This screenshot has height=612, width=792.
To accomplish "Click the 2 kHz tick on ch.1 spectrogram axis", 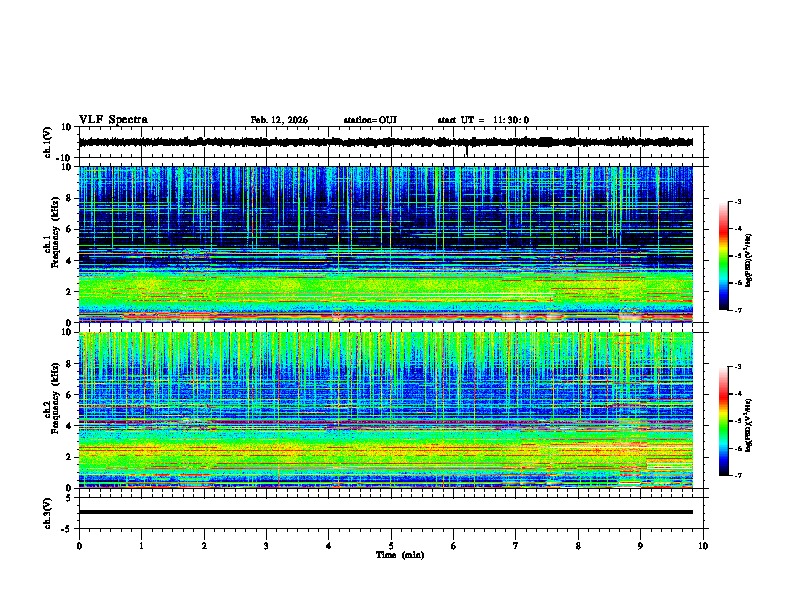I will [x=69, y=292].
